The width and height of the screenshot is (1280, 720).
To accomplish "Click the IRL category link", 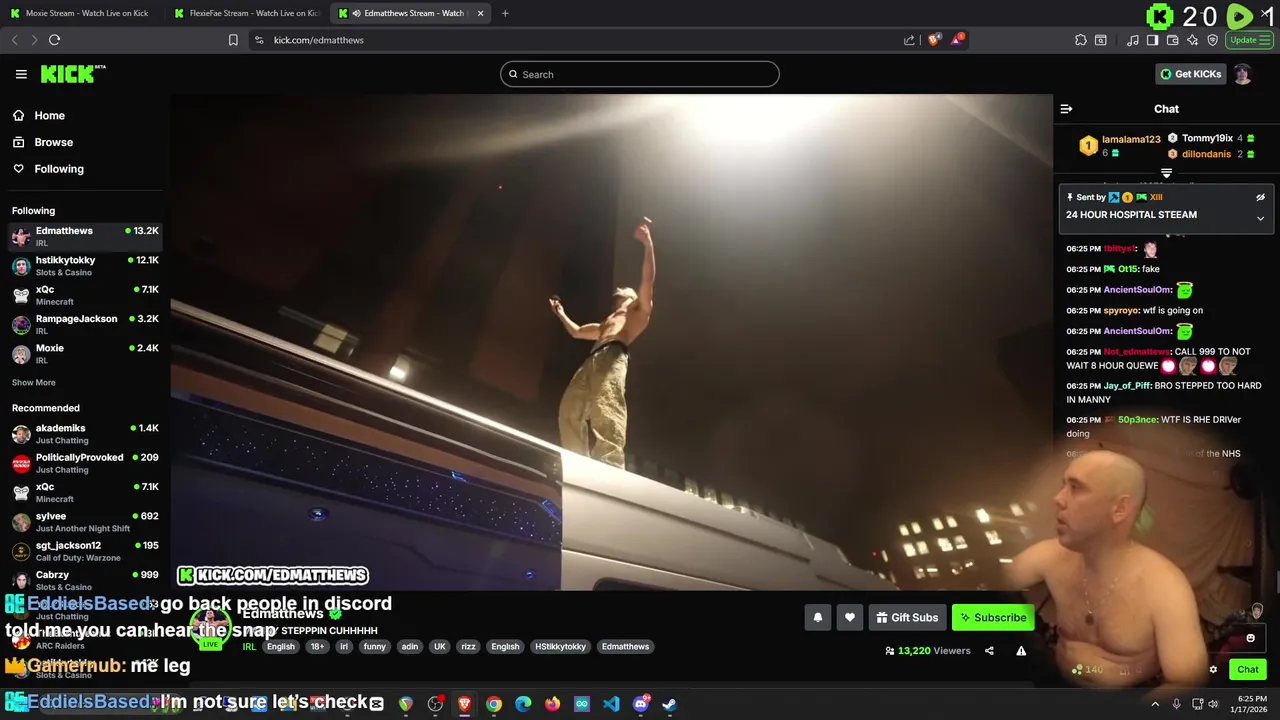I will pos(249,647).
